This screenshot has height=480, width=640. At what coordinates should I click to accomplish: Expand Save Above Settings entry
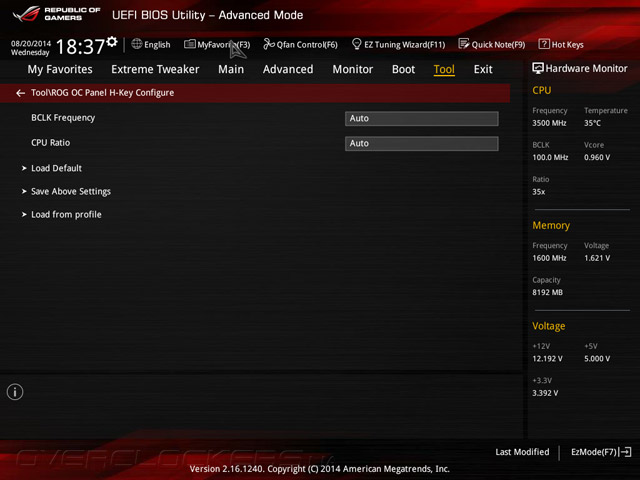click(x=66, y=191)
